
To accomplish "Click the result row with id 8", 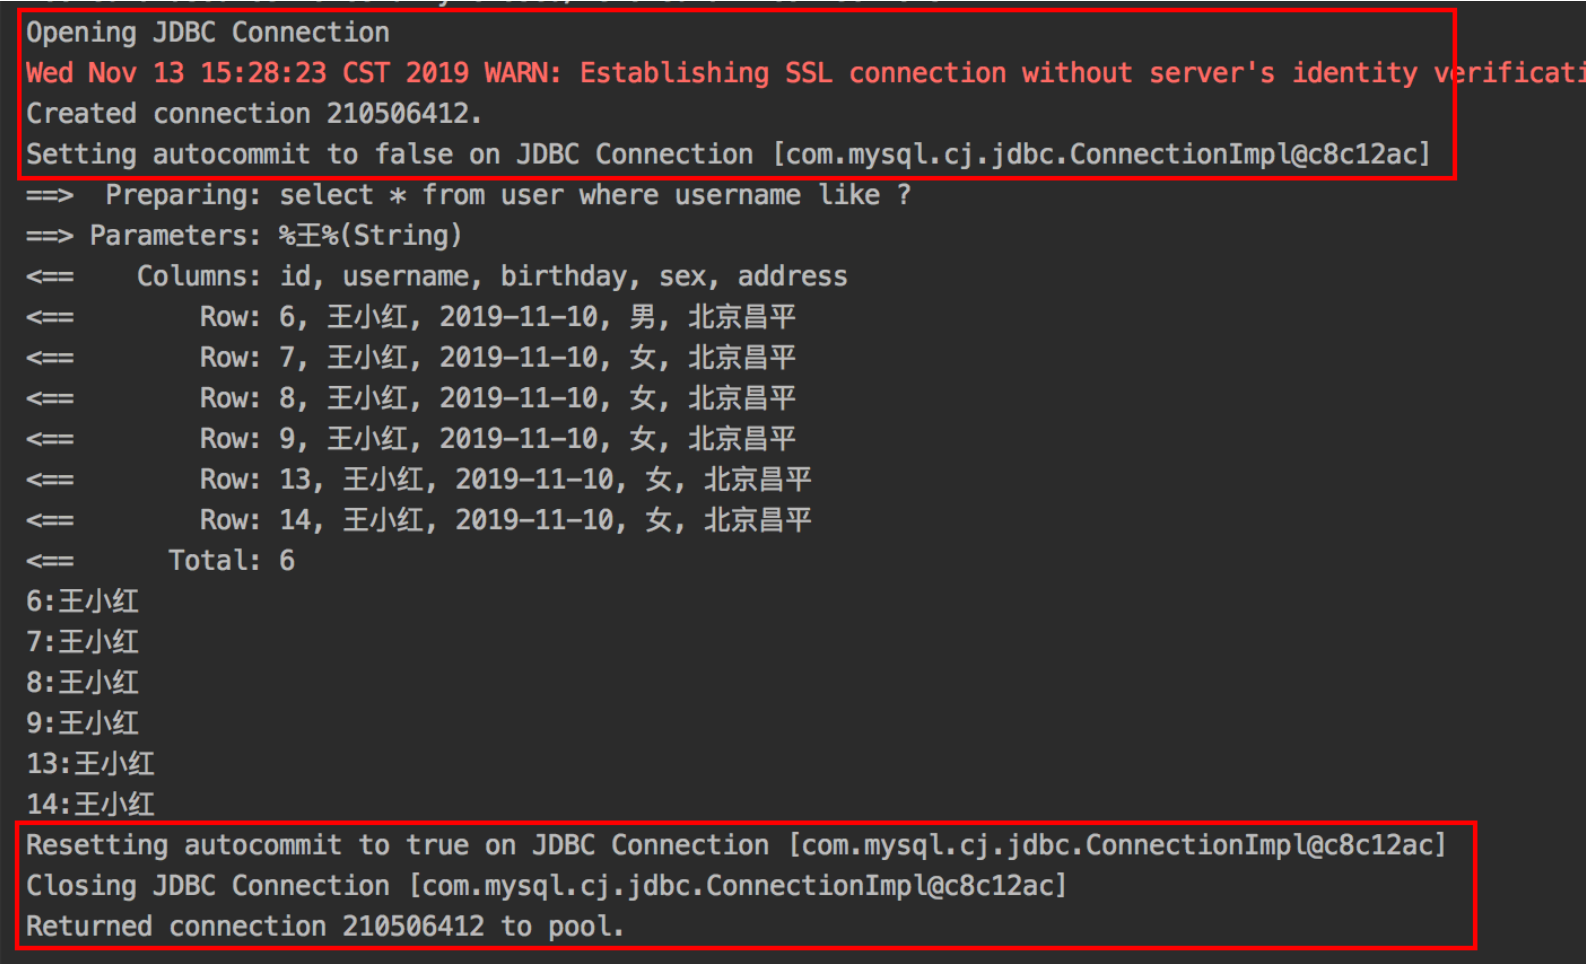I will tap(497, 399).
